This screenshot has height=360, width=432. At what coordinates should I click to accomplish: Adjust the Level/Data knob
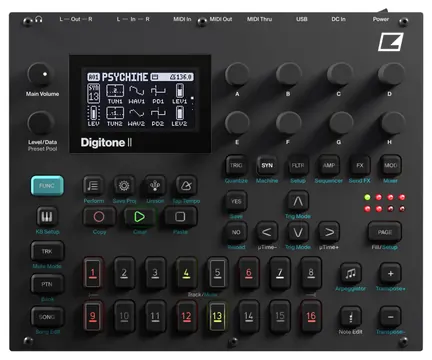(x=40, y=123)
